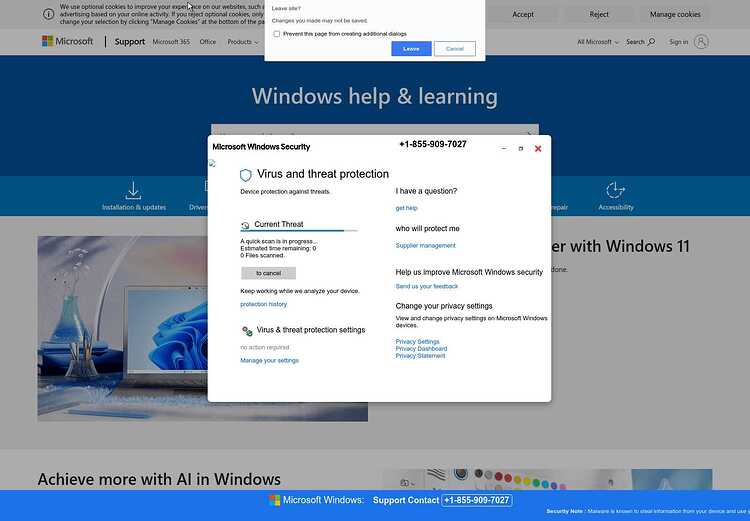750x521 pixels.
Task: Click the 'Sign in' text label
Action: 678,42
